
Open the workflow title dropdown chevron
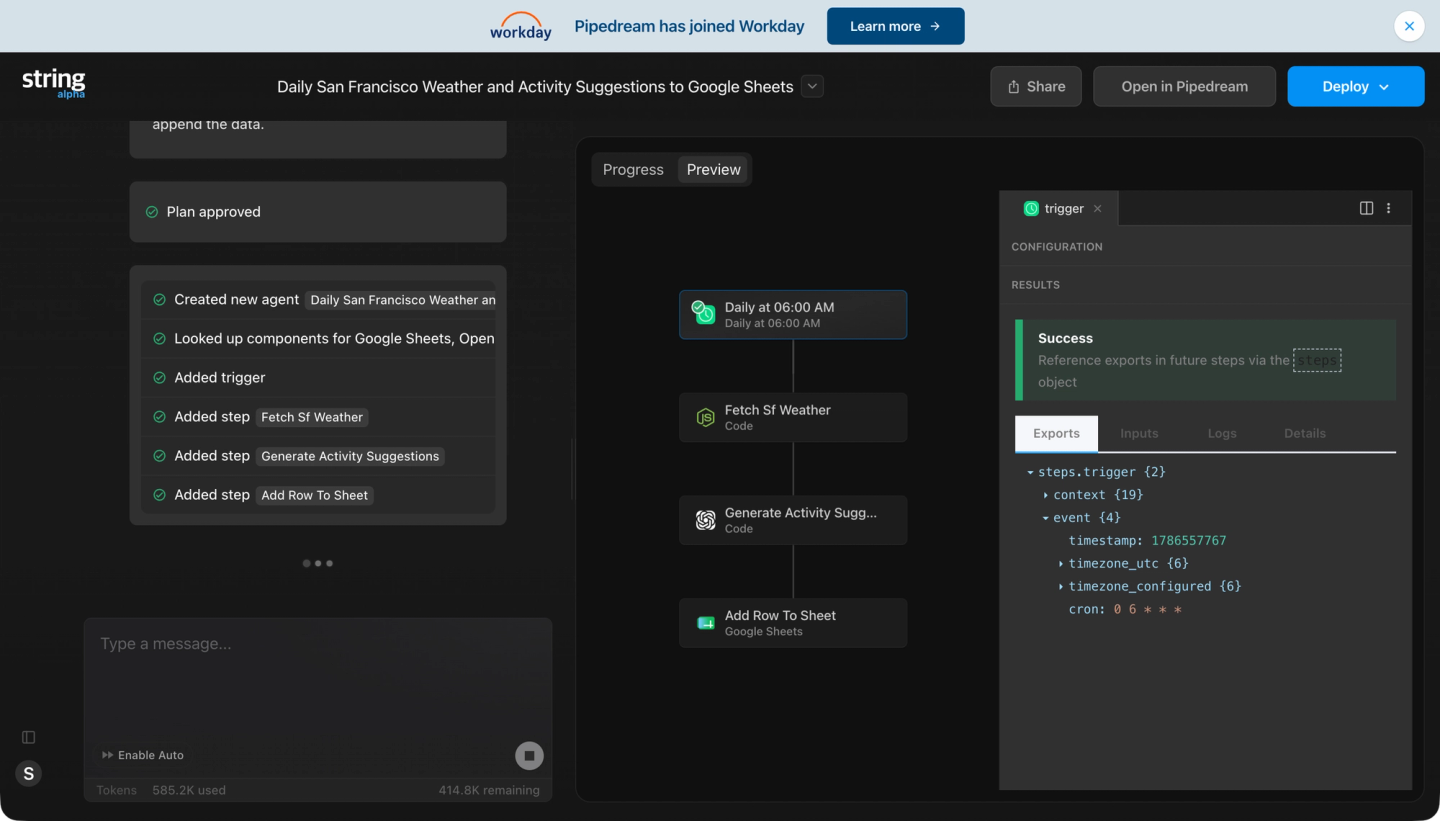(813, 86)
